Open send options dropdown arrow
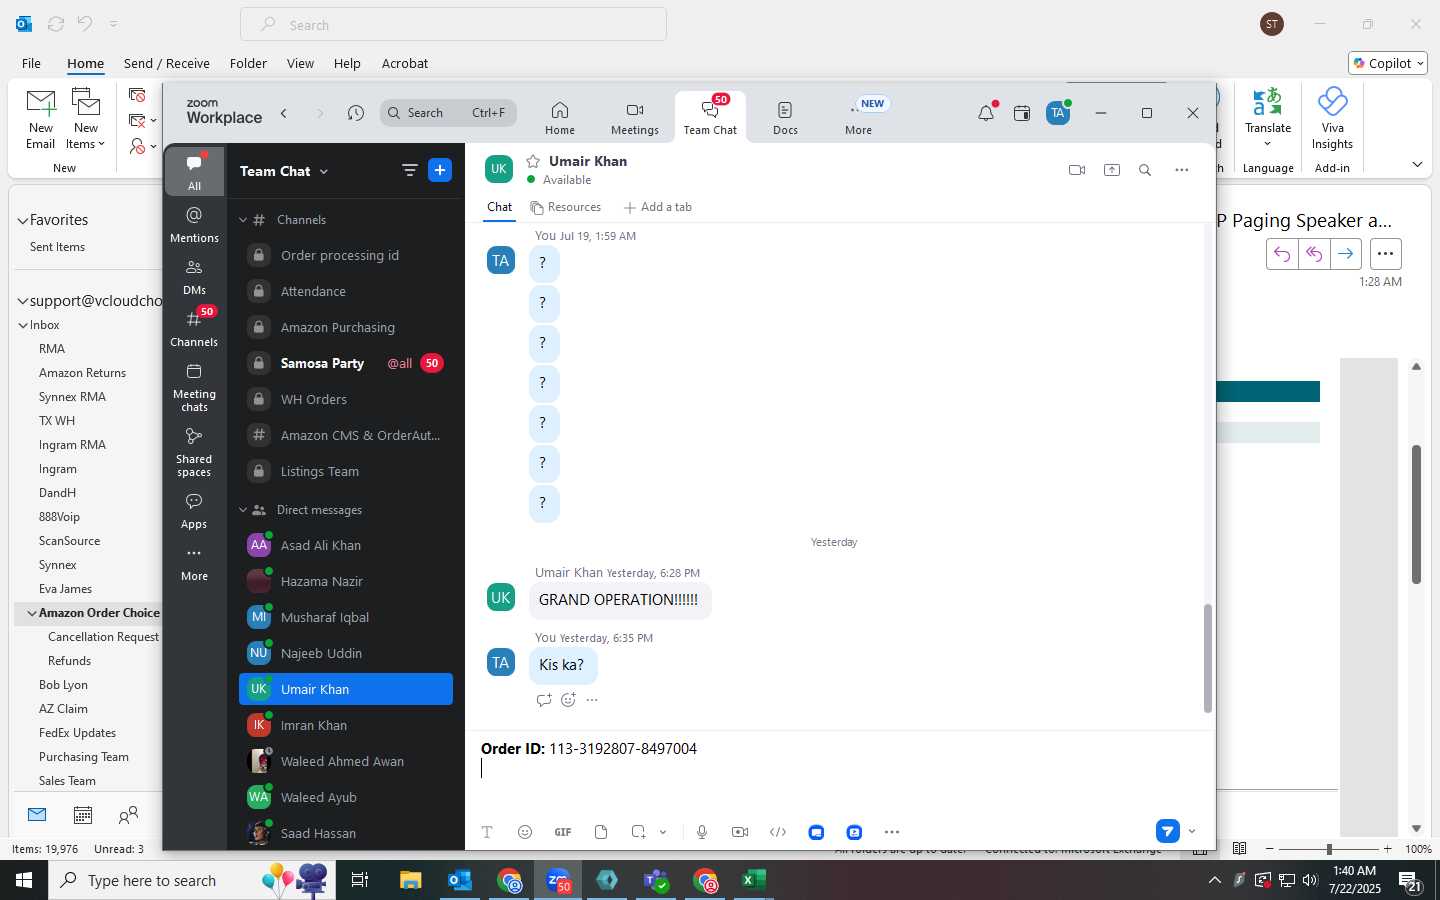The width and height of the screenshot is (1440, 900). click(x=1192, y=831)
